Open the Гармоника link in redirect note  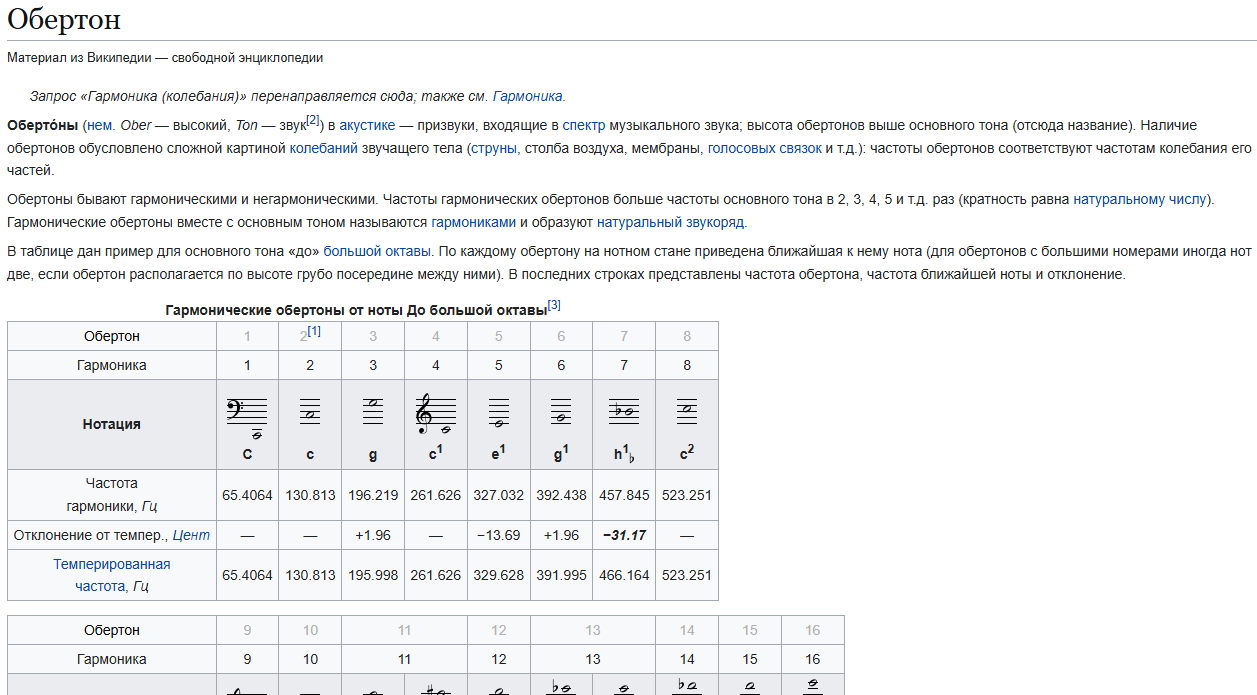click(x=528, y=96)
